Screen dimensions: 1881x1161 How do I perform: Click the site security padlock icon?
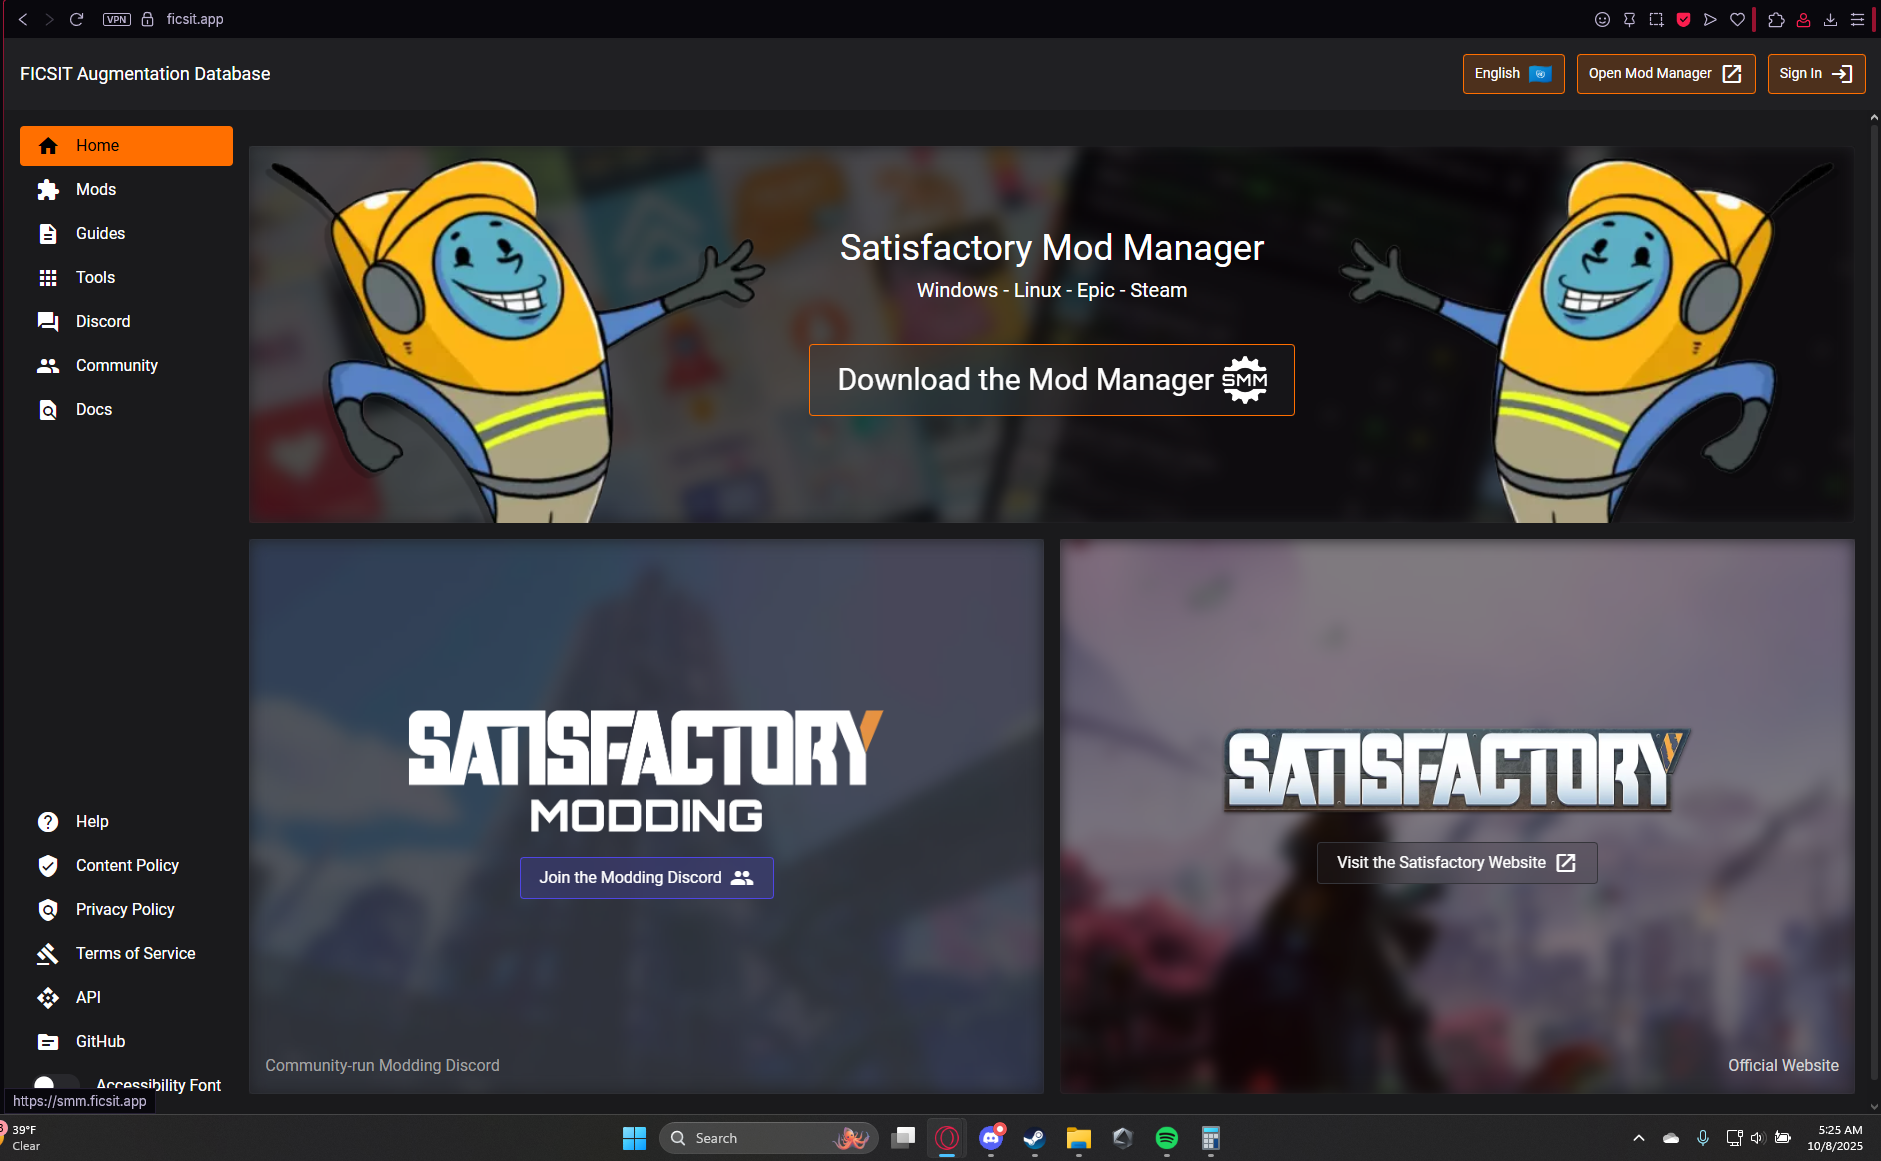(x=147, y=19)
